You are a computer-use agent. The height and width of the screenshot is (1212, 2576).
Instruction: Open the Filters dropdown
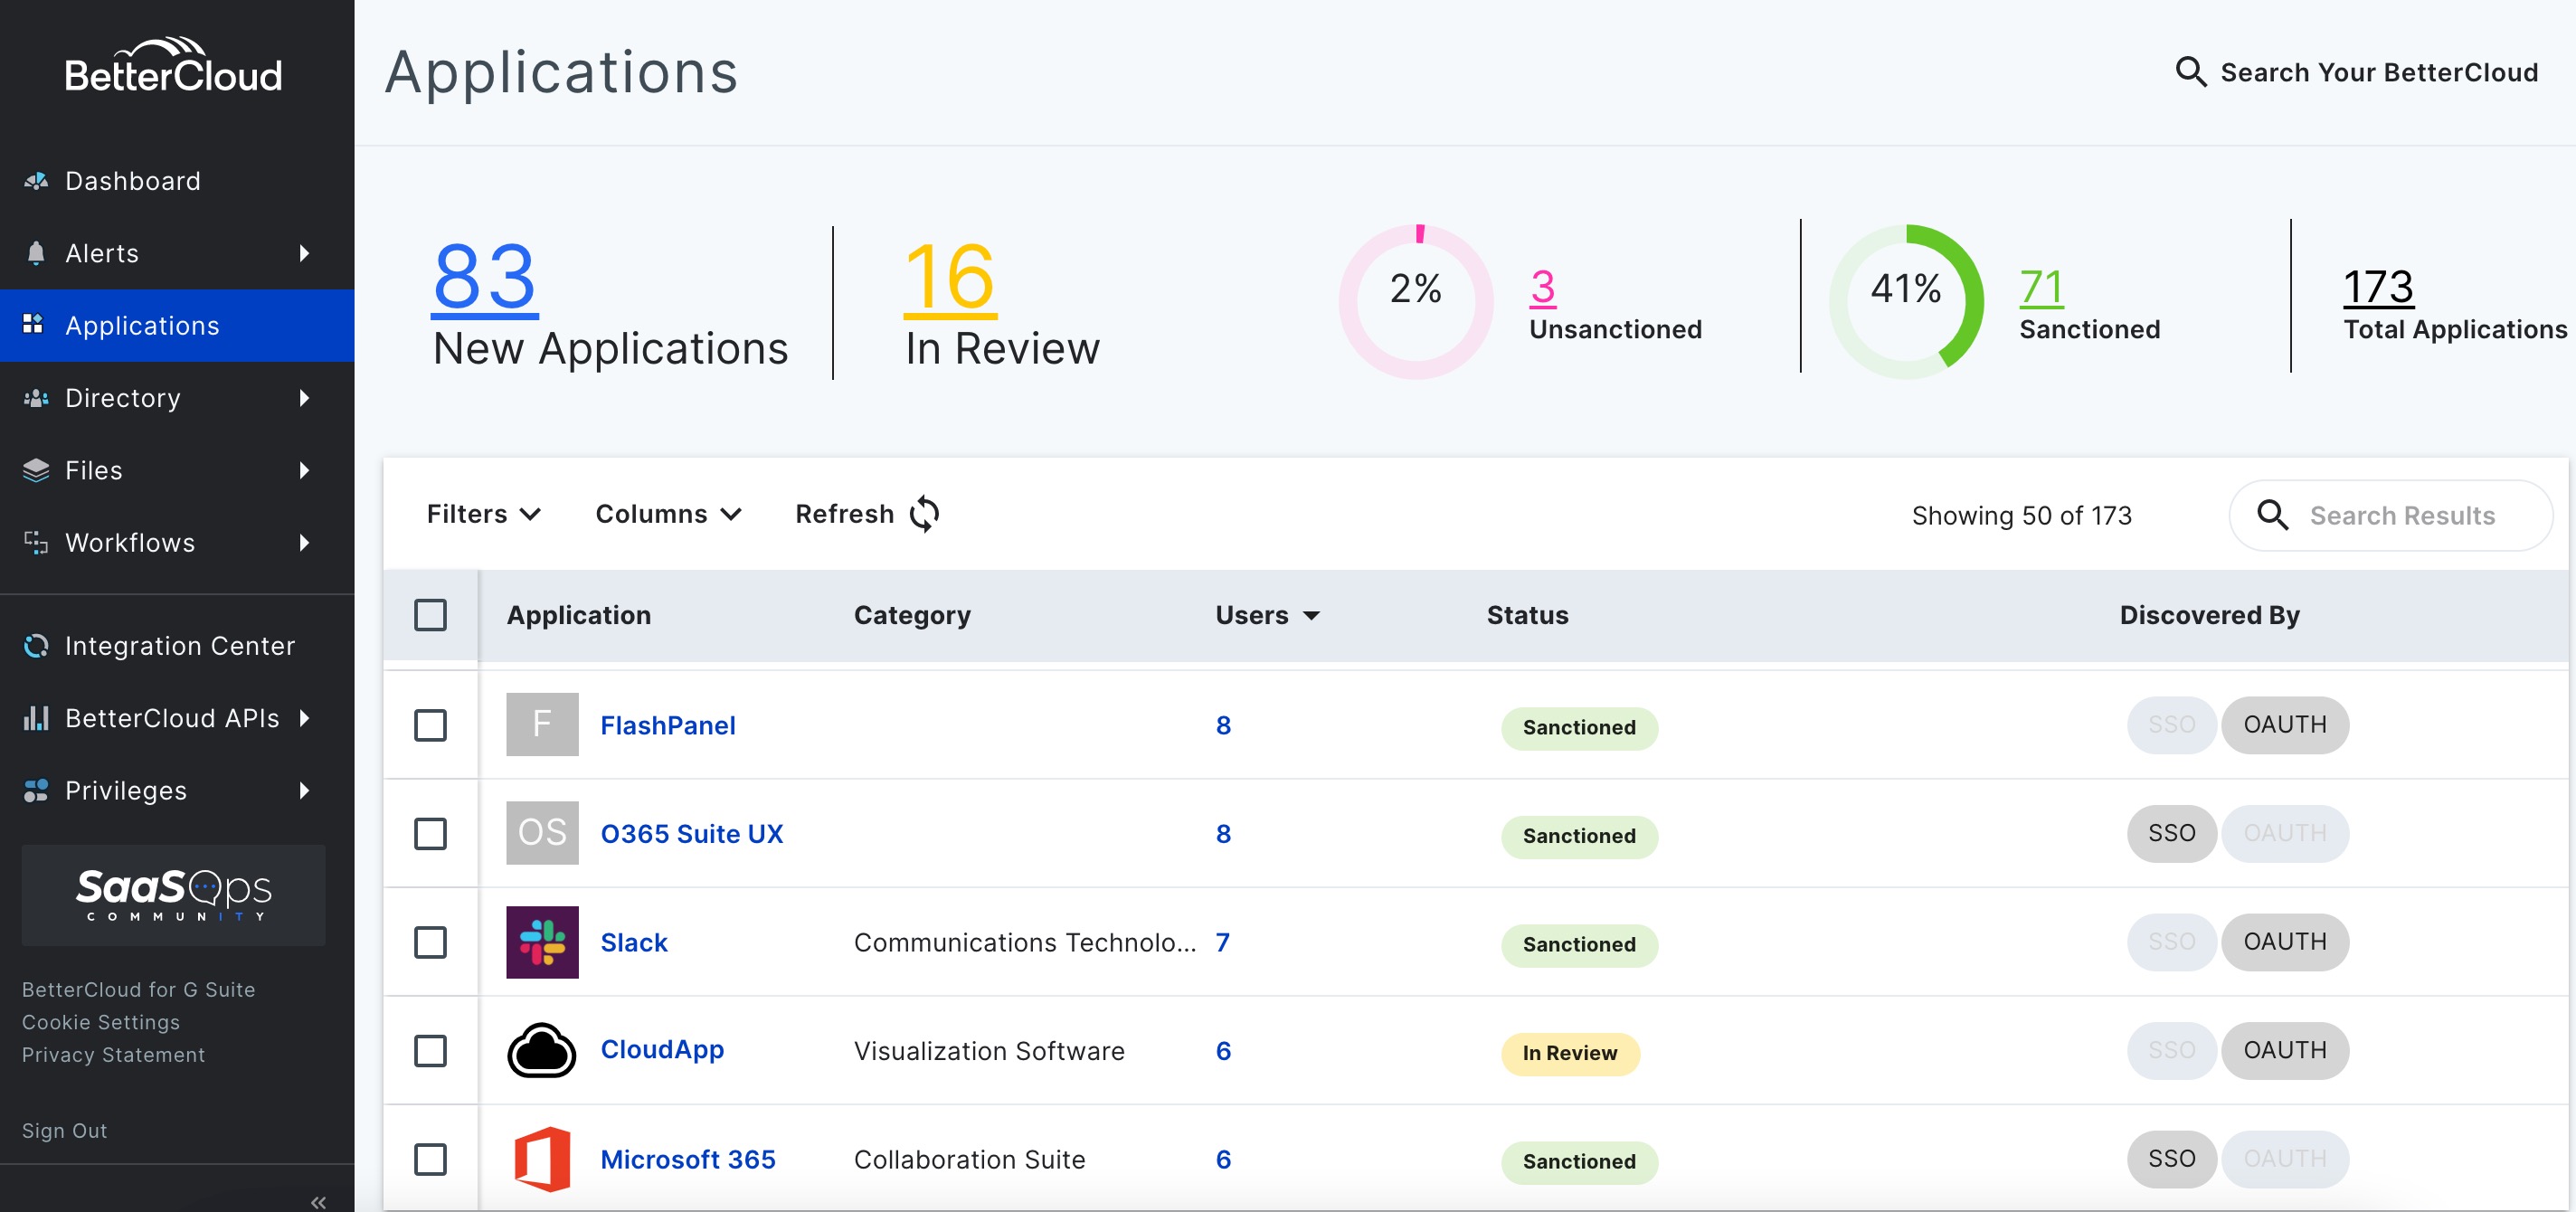click(484, 514)
